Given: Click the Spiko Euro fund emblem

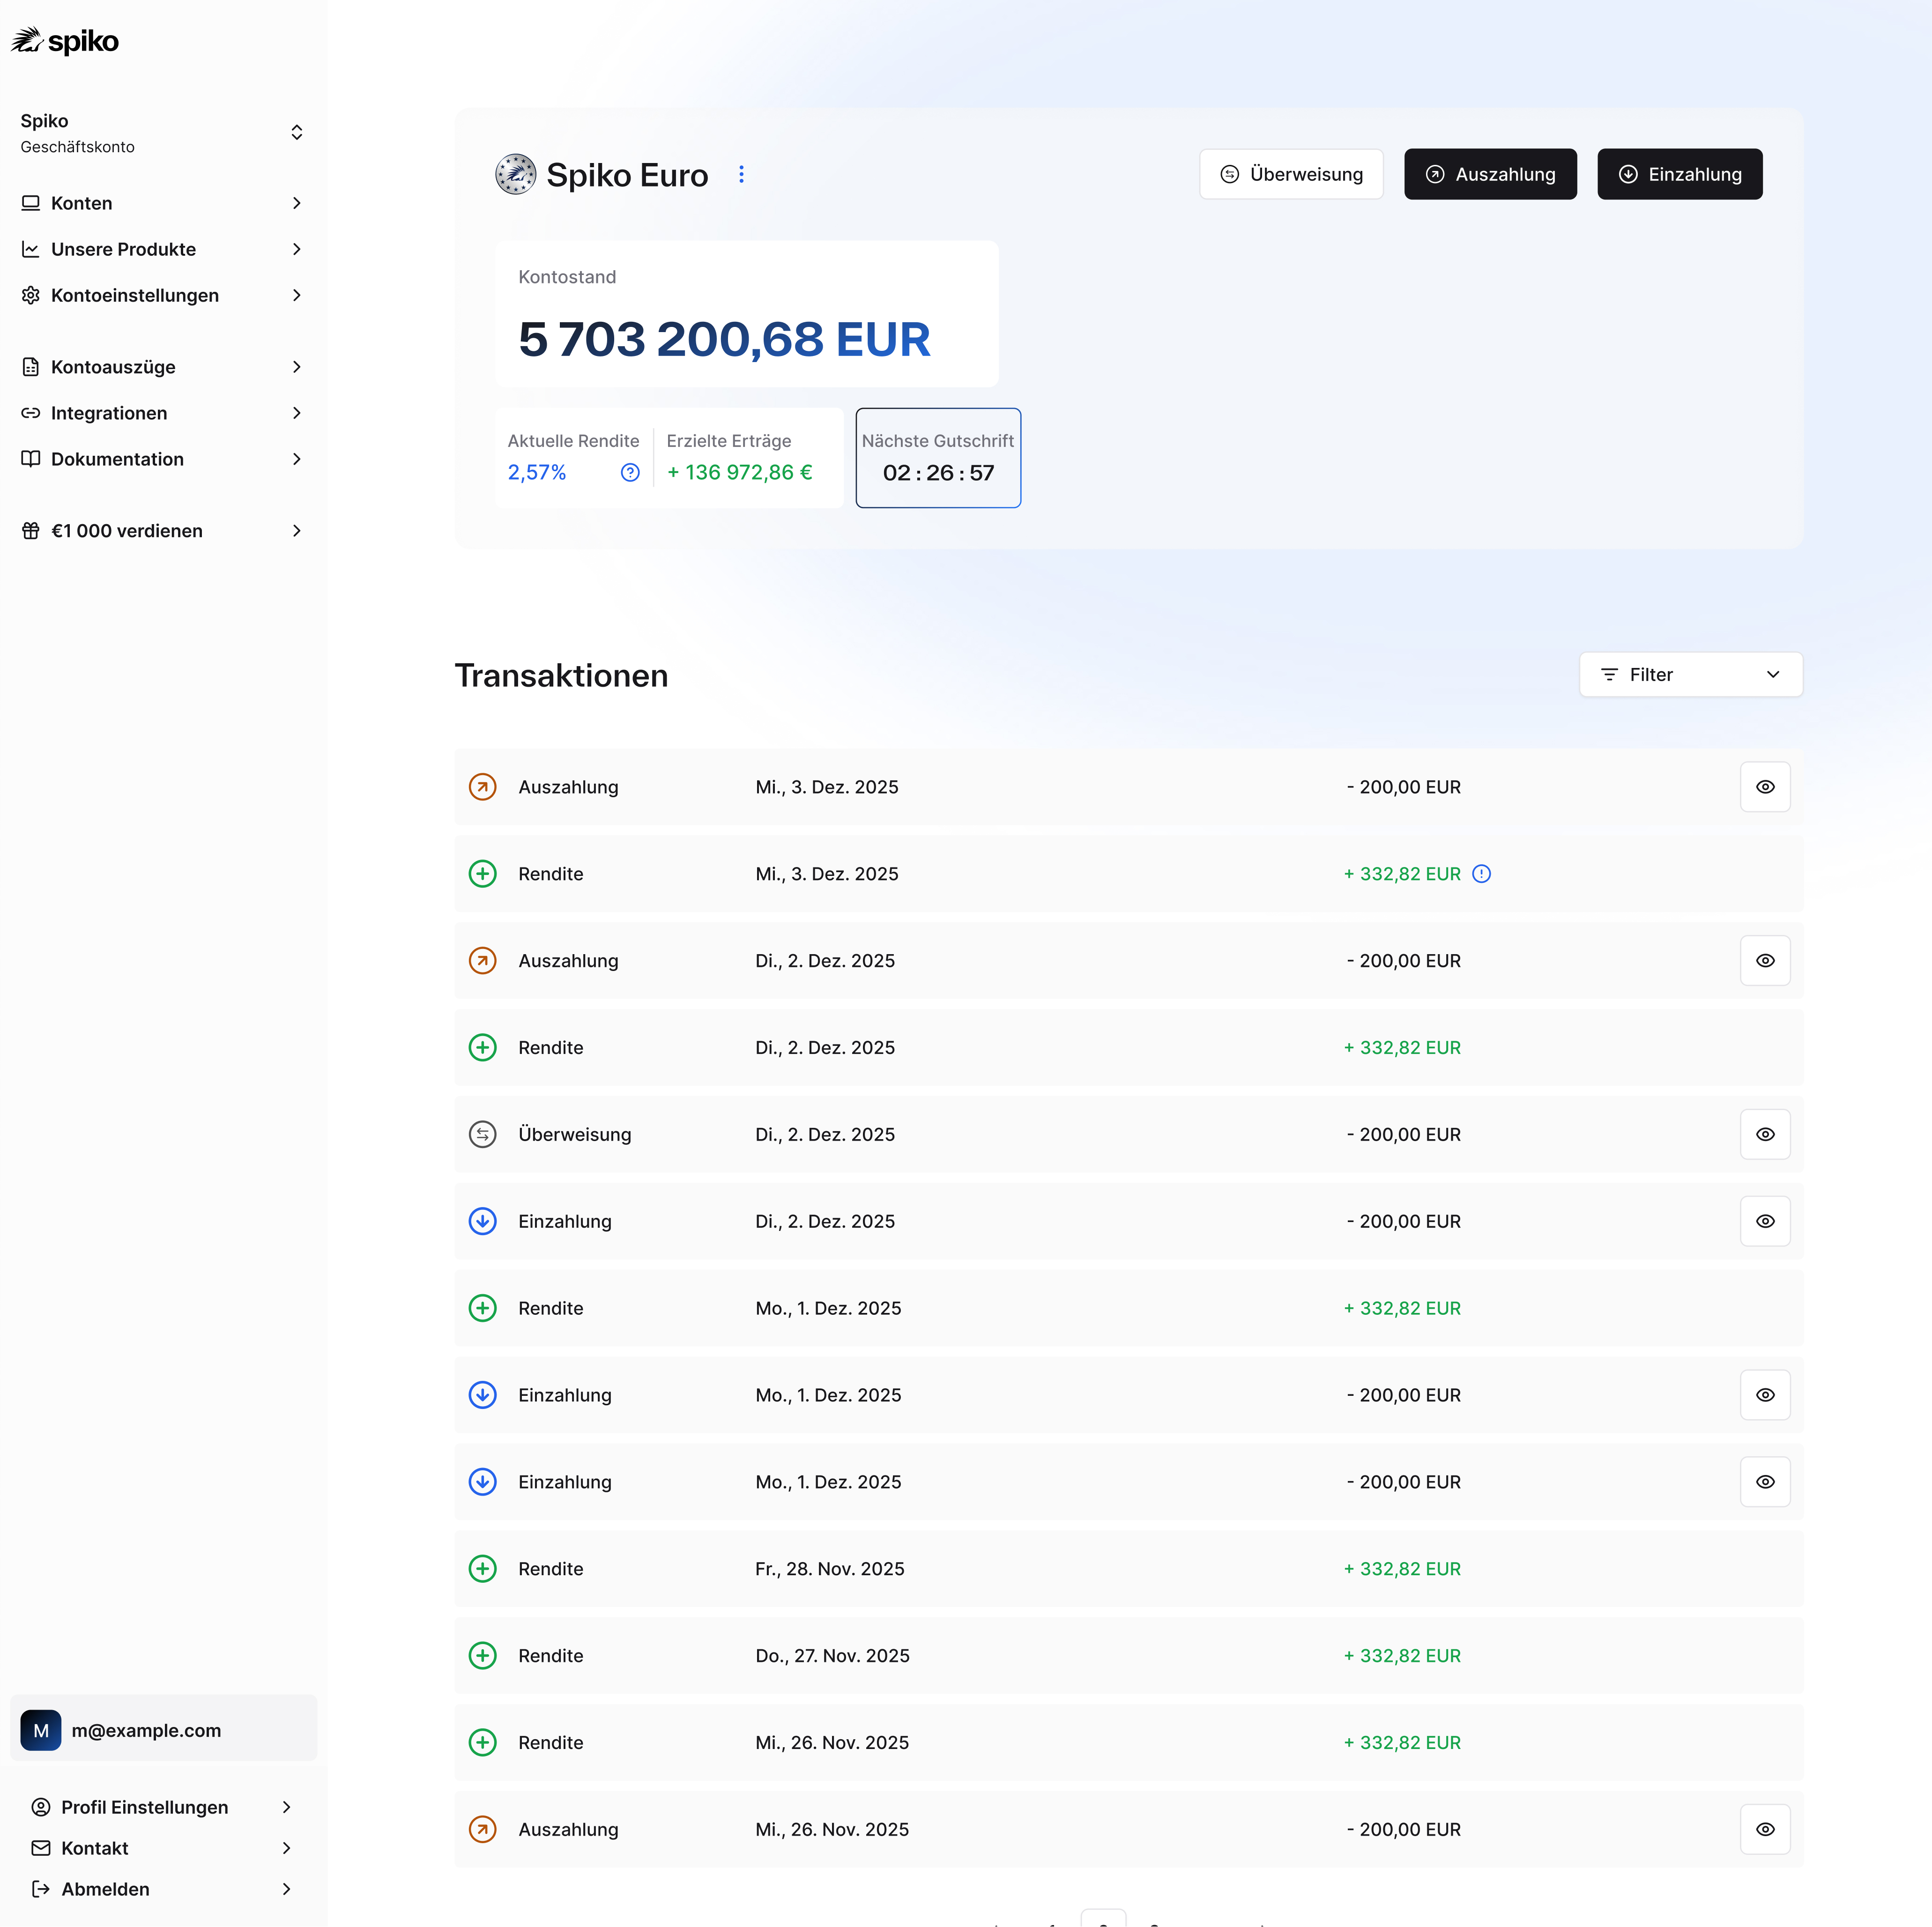Looking at the screenshot, I should click(516, 174).
